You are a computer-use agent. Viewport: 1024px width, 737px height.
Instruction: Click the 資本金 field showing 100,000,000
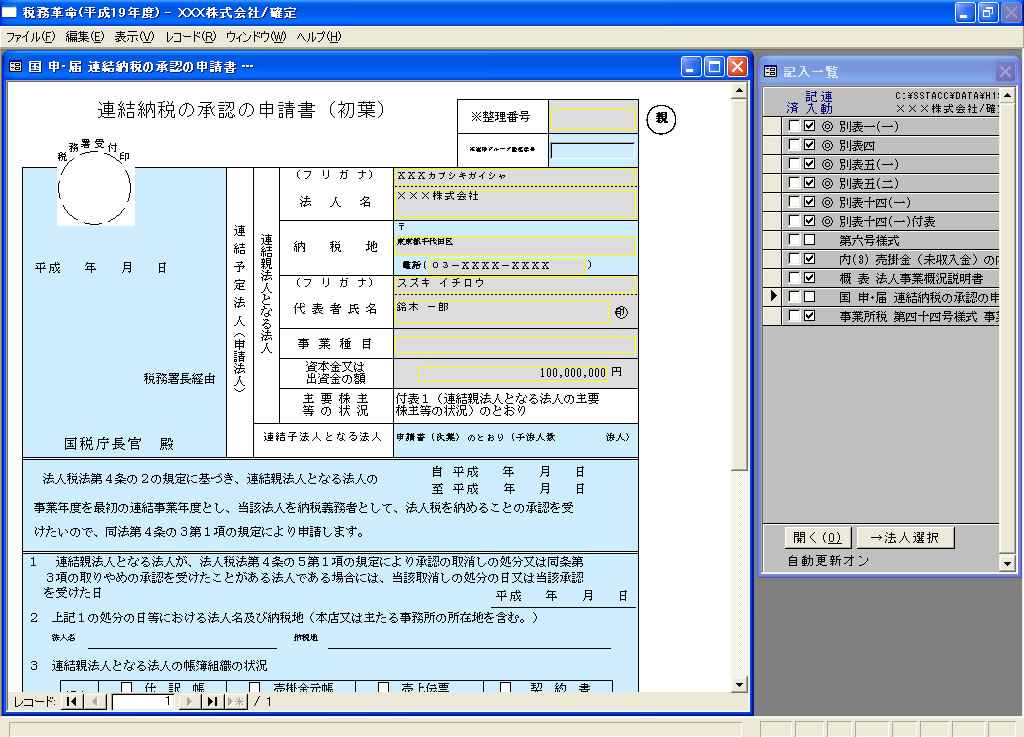click(513, 373)
